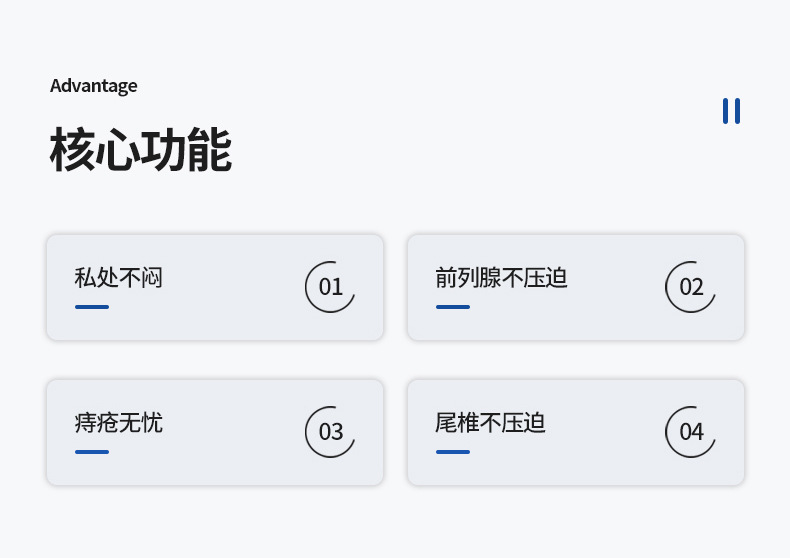
Task: Click the Advantage subtitle text
Action: pyautogui.click(x=94, y=86)
